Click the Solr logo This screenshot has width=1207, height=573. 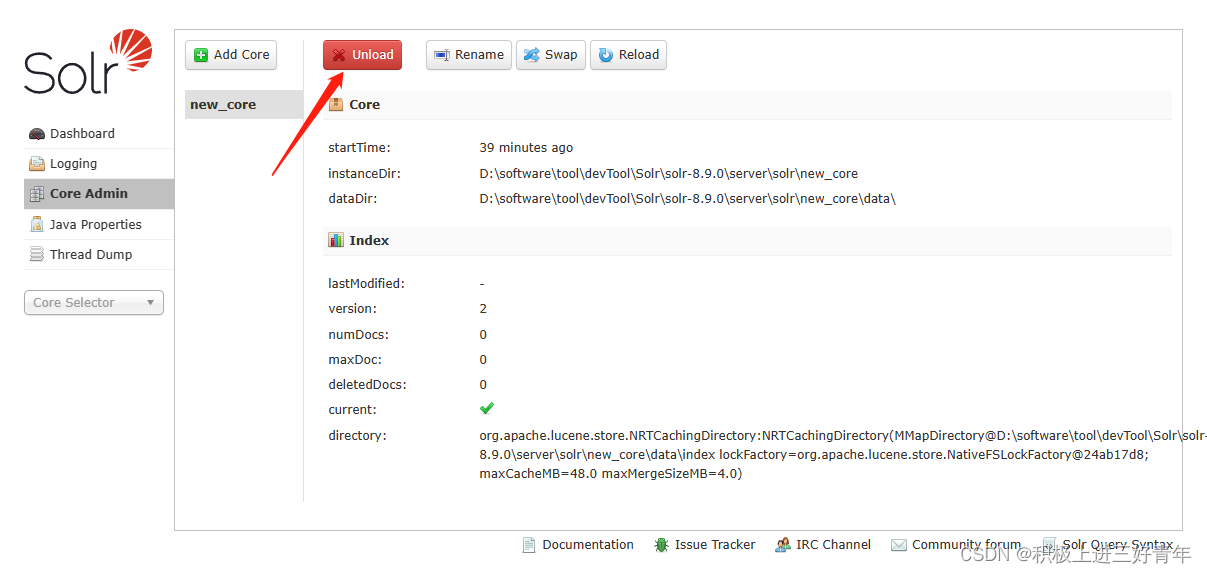click(88, 62)
